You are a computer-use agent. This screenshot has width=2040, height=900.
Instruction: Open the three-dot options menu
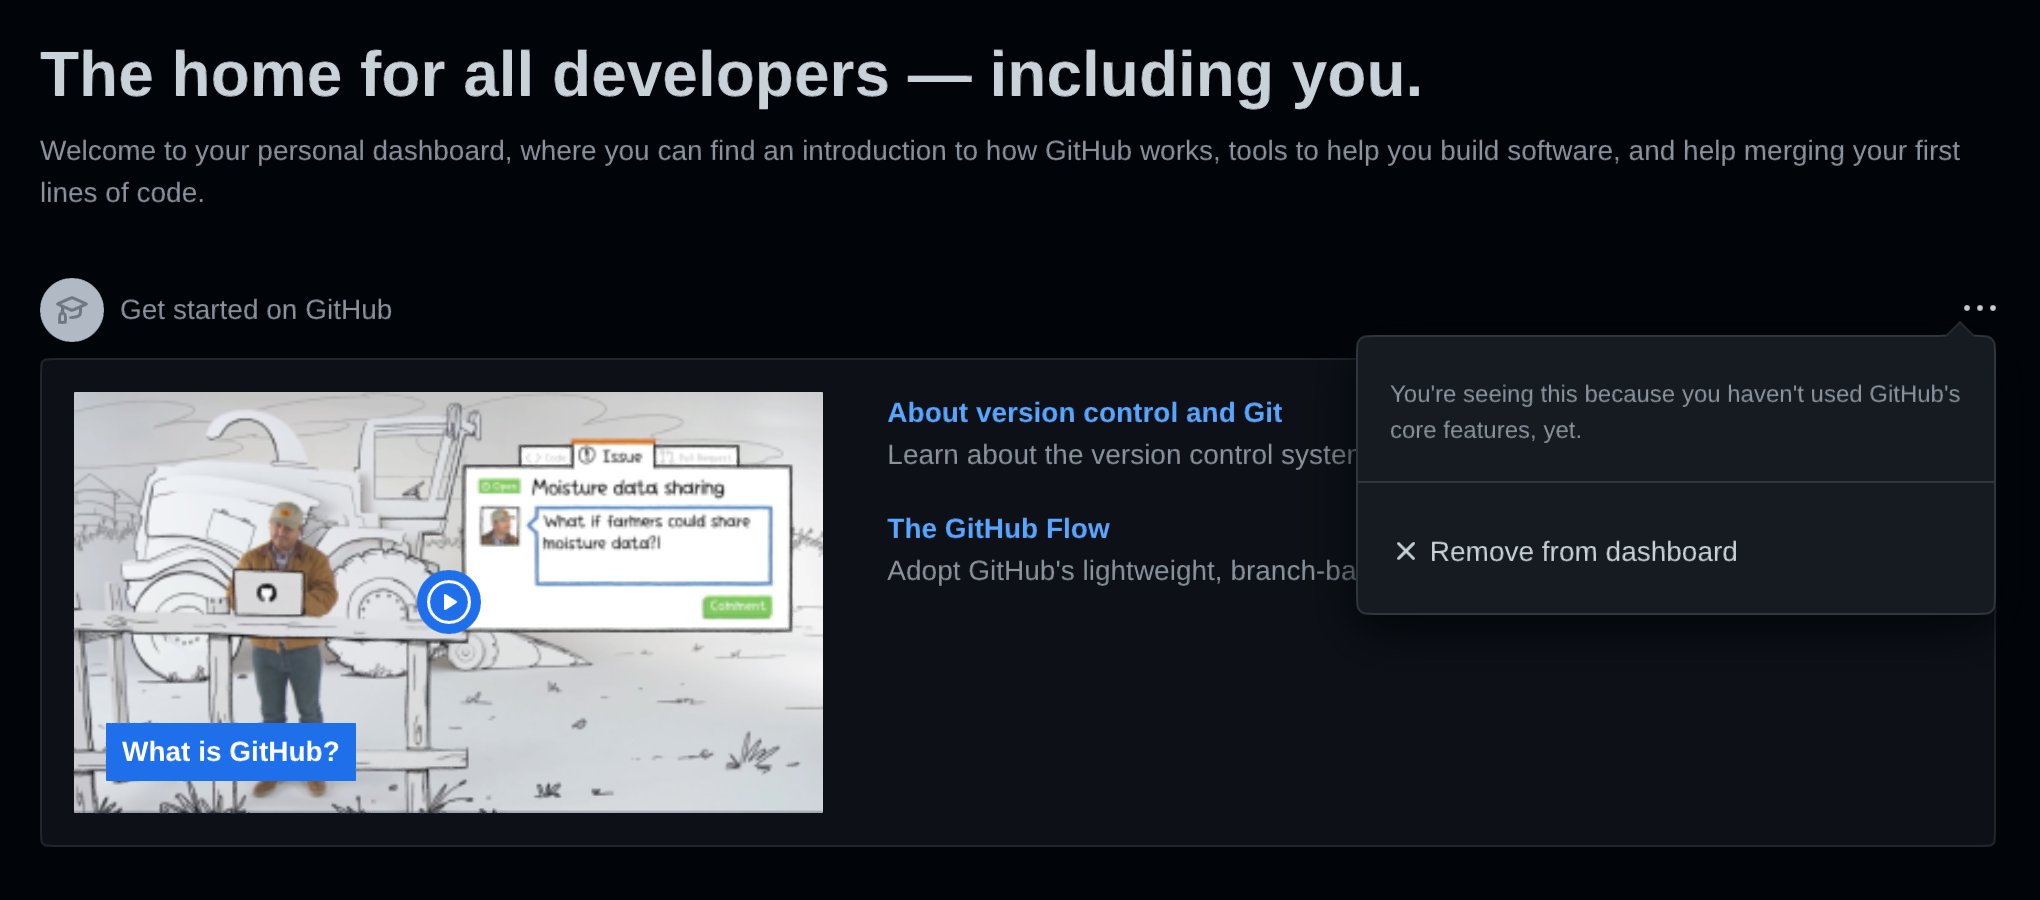coord(1979,308)
